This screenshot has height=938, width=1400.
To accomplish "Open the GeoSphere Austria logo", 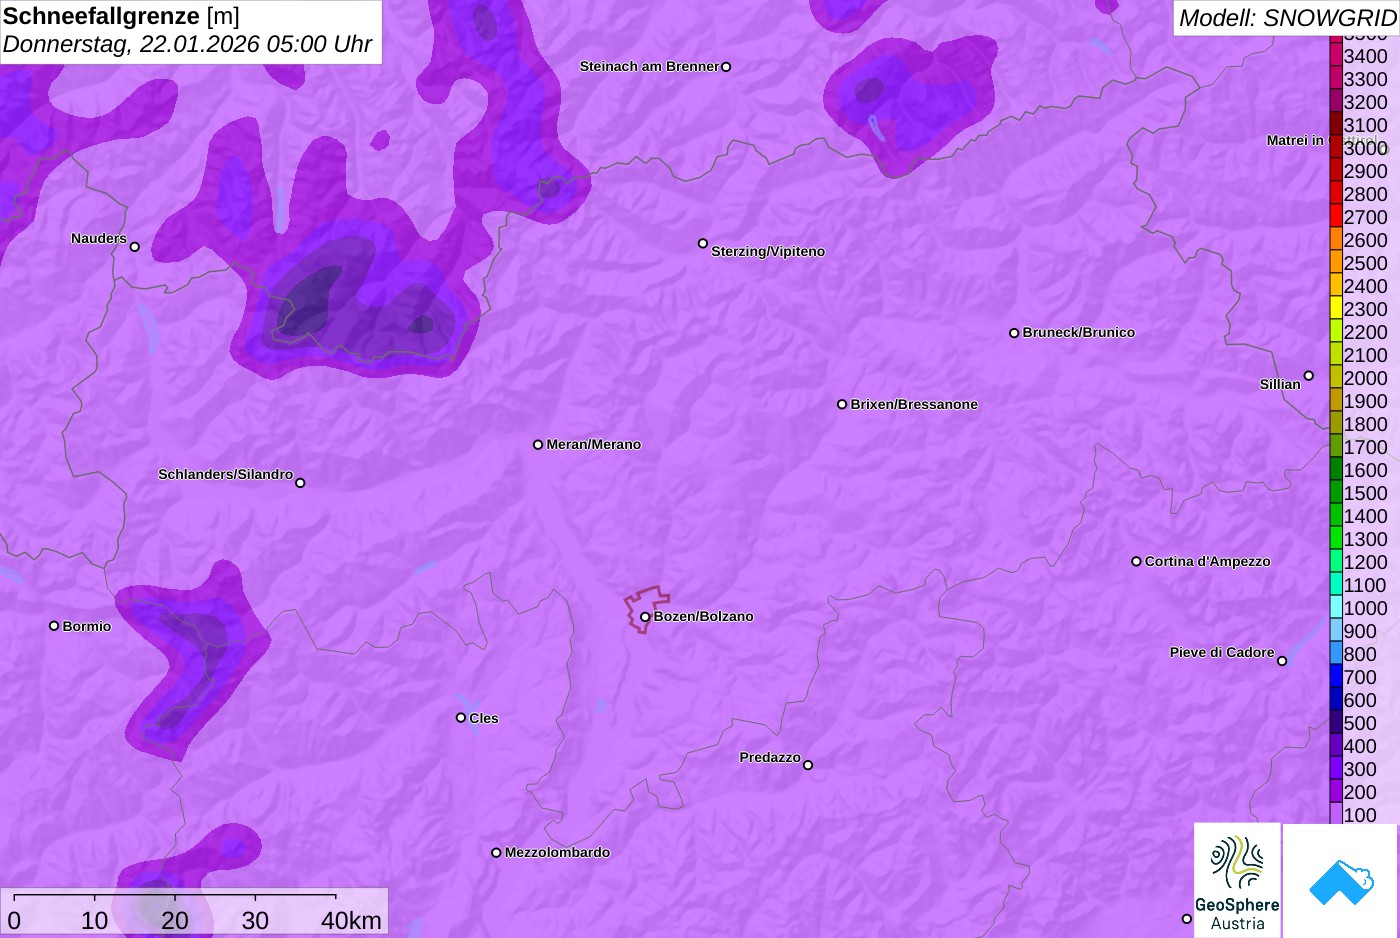I will (1237, 881).
